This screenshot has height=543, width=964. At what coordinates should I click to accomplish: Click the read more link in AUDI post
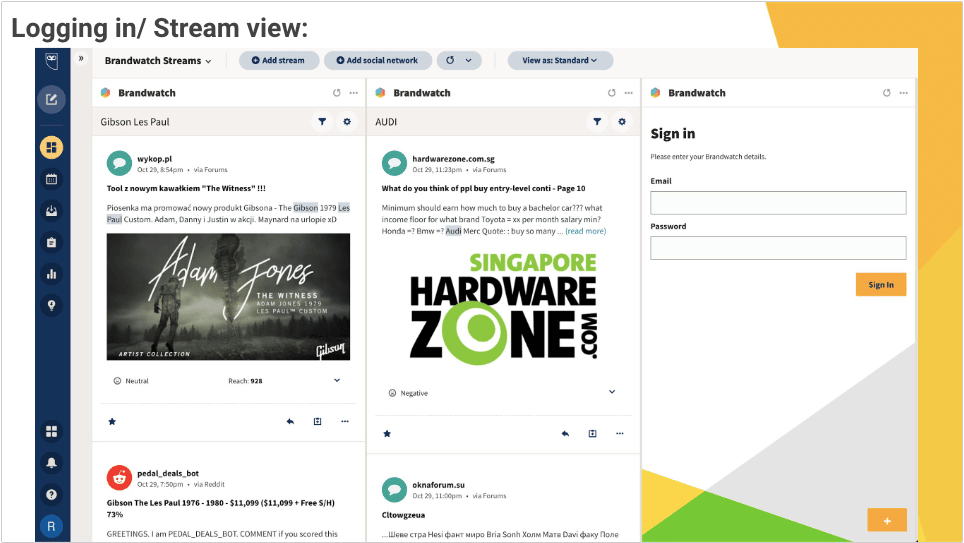point(585,231)
